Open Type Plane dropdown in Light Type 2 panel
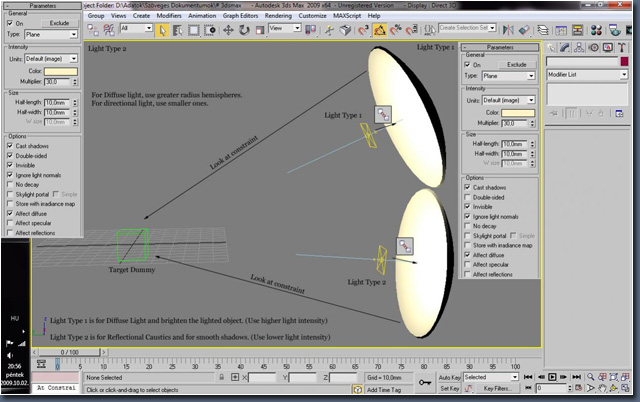 pos(51,34)
